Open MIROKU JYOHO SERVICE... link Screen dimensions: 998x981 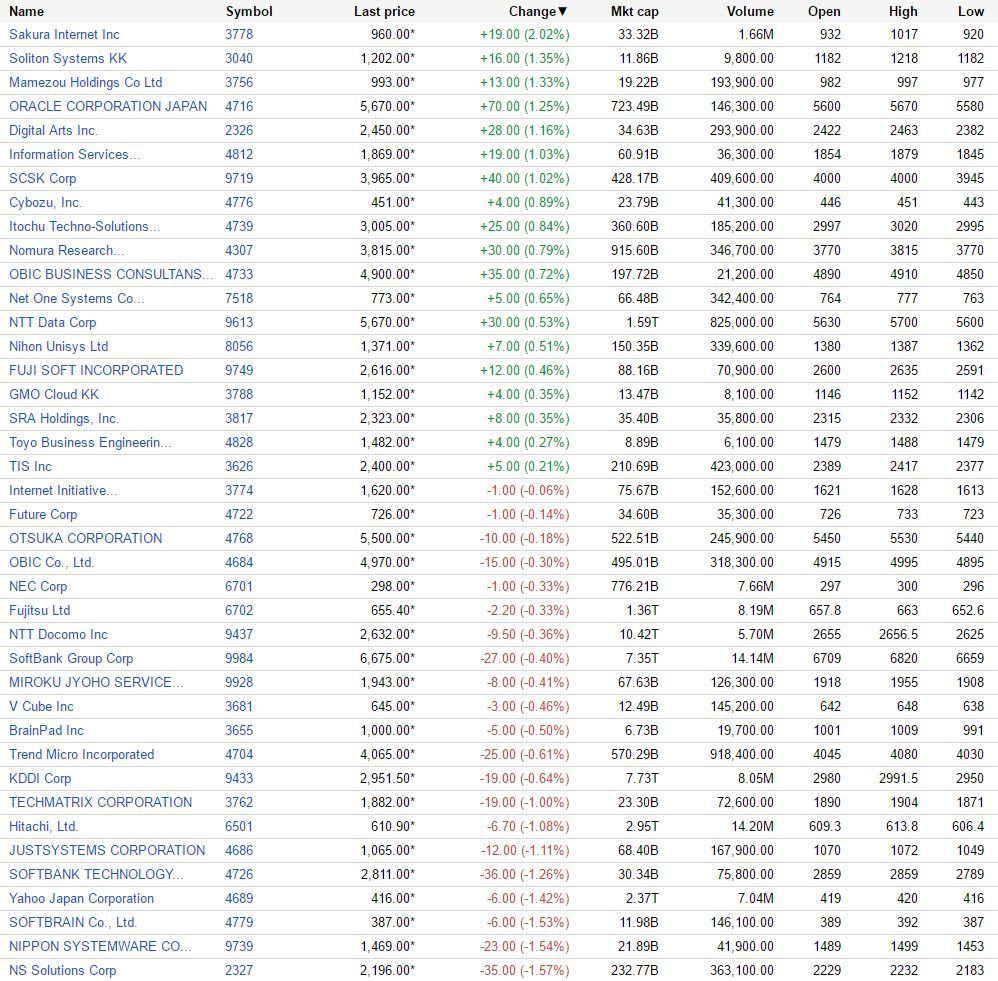[96, 682]
